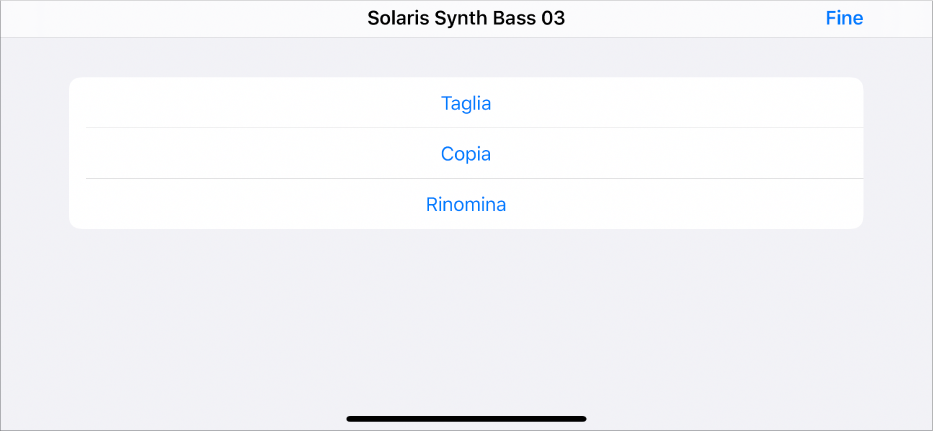Select the header title text
This screenshot has width=934, height=431.
(x=466, y=18)
